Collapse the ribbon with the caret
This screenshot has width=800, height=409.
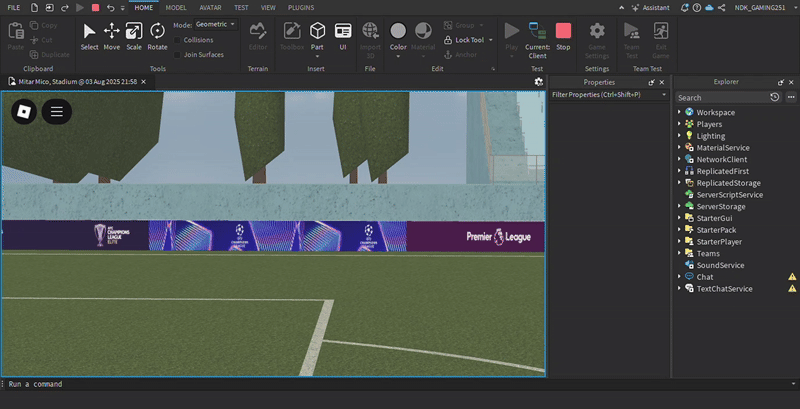coord(621,8)
